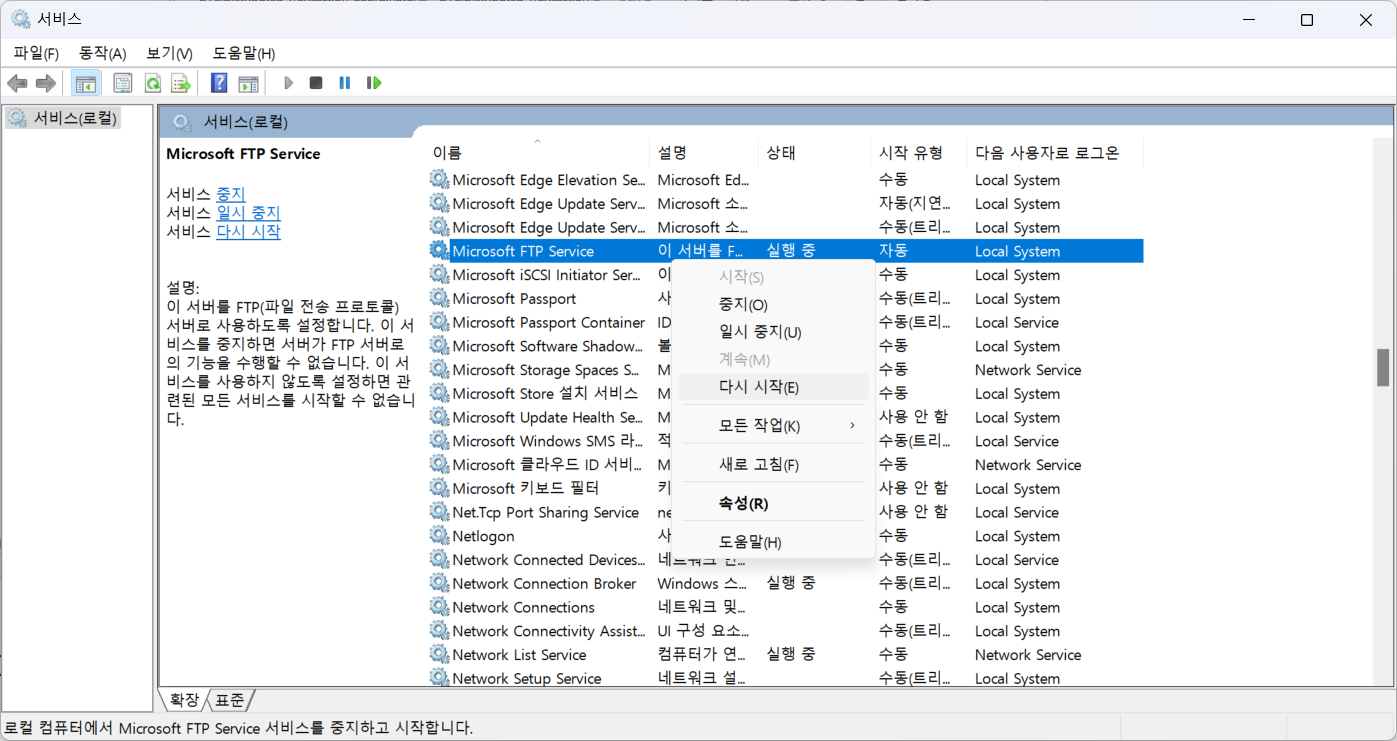Click gear icon beside Microsoft Passport Container

tap(439, 322)
